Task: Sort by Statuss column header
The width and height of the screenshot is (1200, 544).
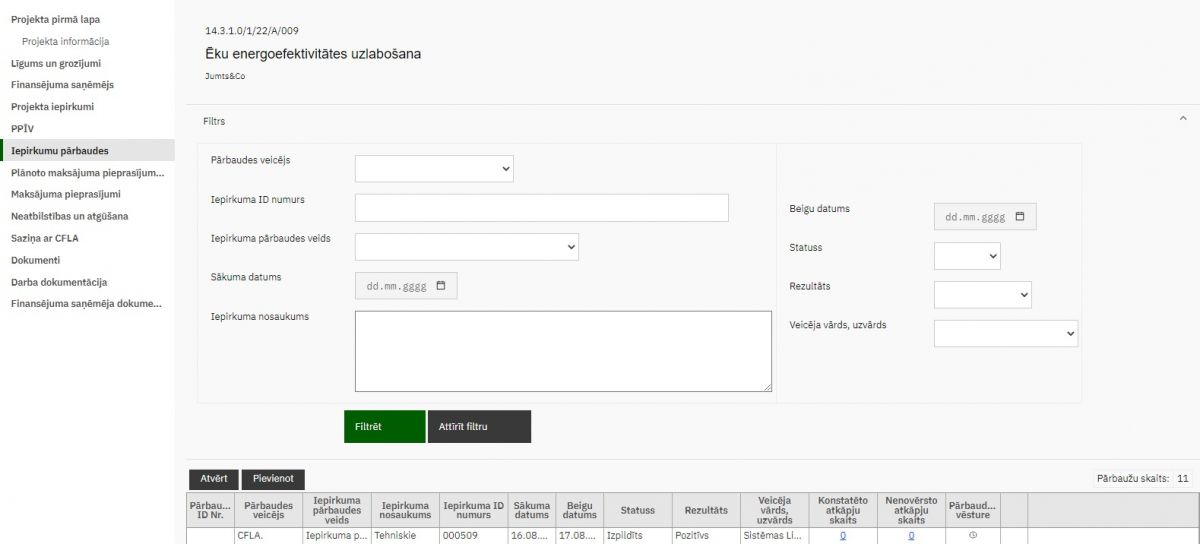Action: [x=637, y=510]
